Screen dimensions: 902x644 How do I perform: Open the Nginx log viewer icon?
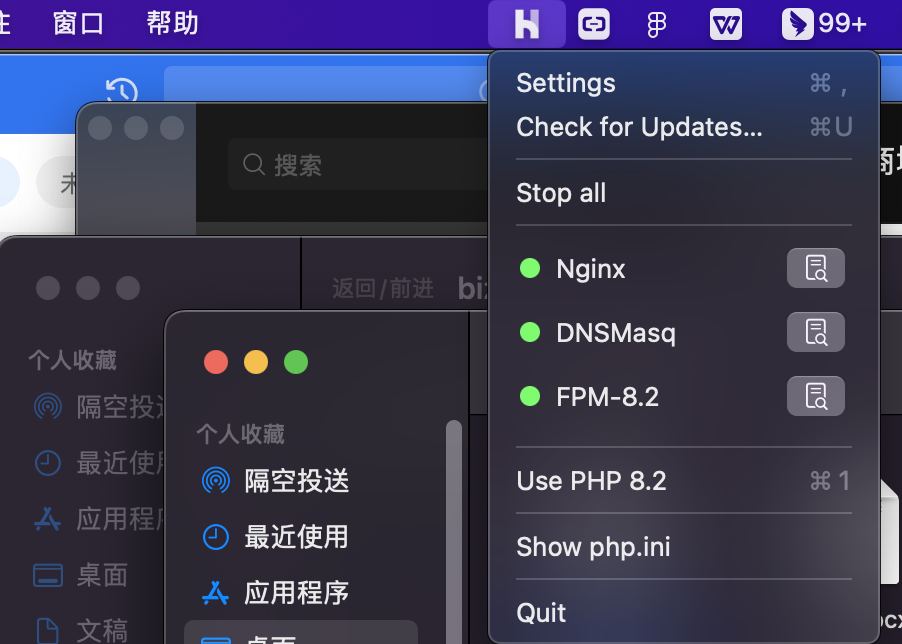[x=816, y=268]
